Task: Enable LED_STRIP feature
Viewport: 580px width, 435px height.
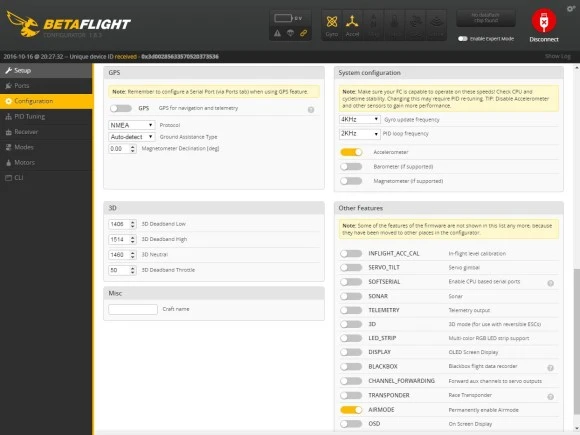Action: [351, 338]
